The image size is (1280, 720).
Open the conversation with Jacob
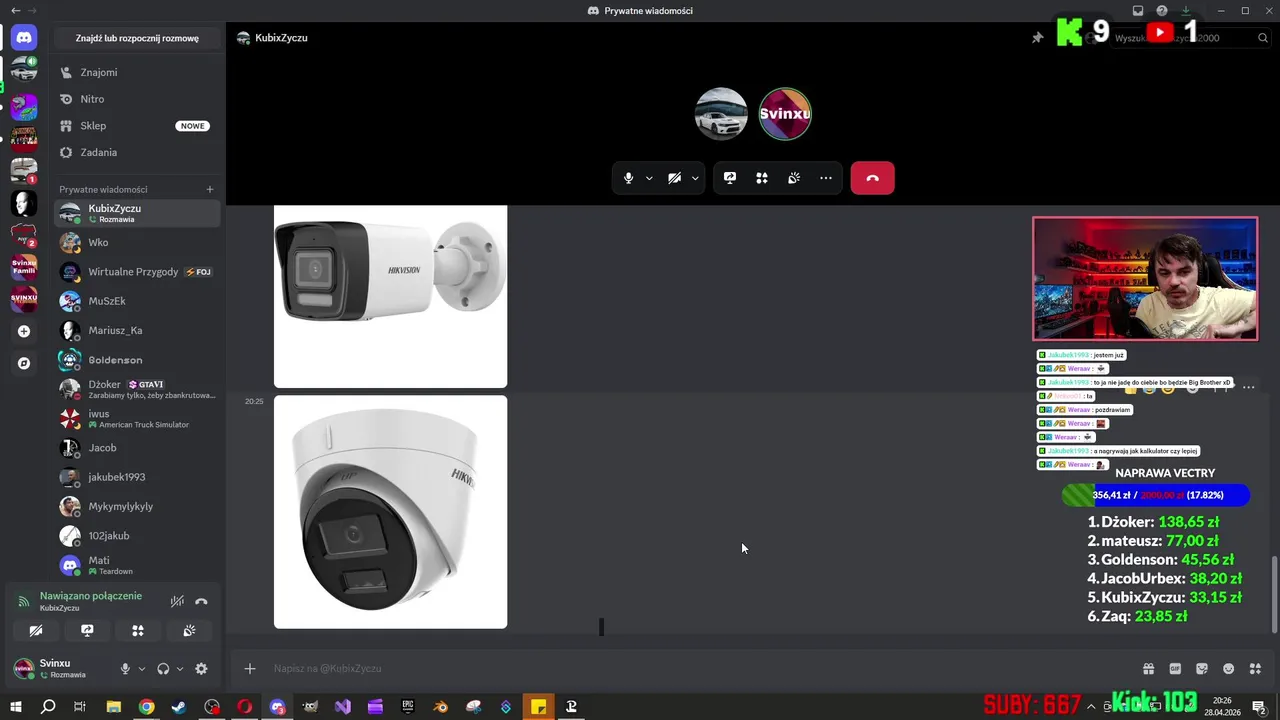click(139, 447)
